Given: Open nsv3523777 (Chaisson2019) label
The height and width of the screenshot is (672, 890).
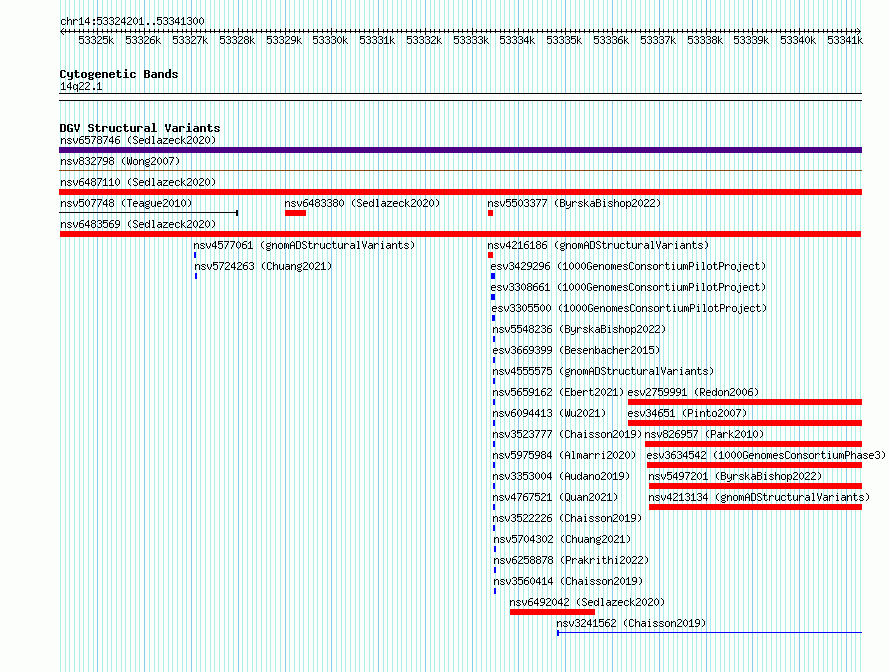Looking at the screenshot, I should (567, 434).
